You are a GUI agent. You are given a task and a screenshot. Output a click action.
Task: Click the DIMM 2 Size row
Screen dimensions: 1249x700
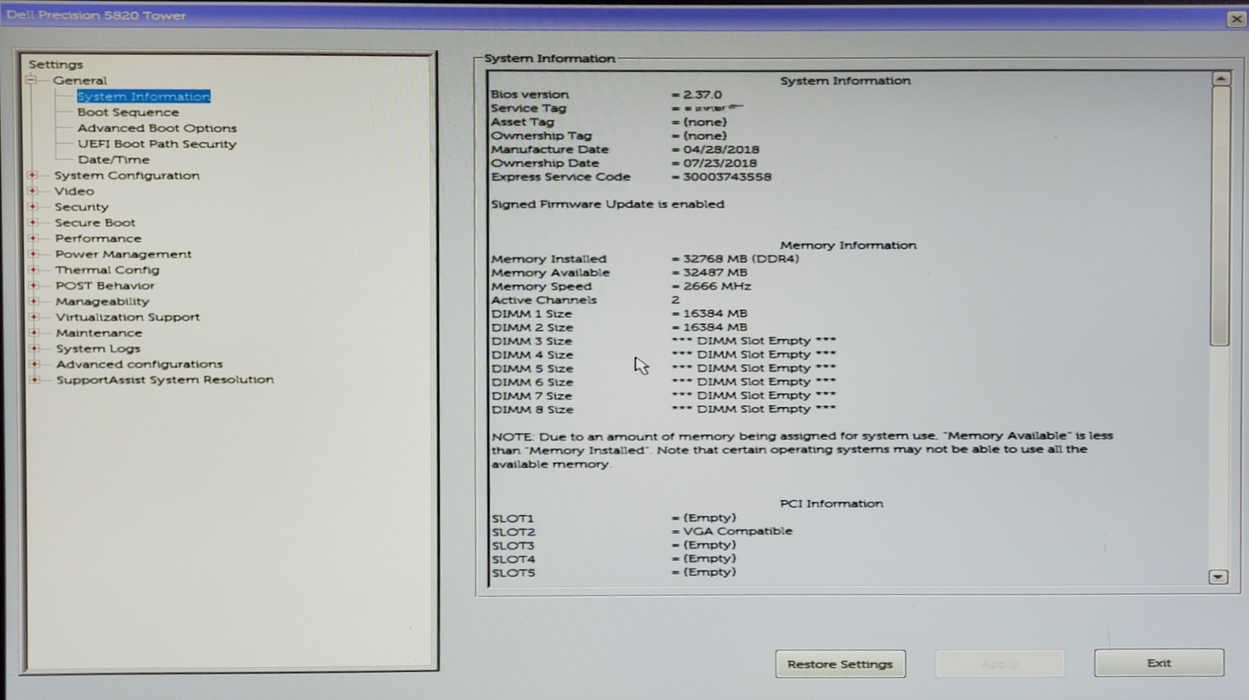coord(619,327)
